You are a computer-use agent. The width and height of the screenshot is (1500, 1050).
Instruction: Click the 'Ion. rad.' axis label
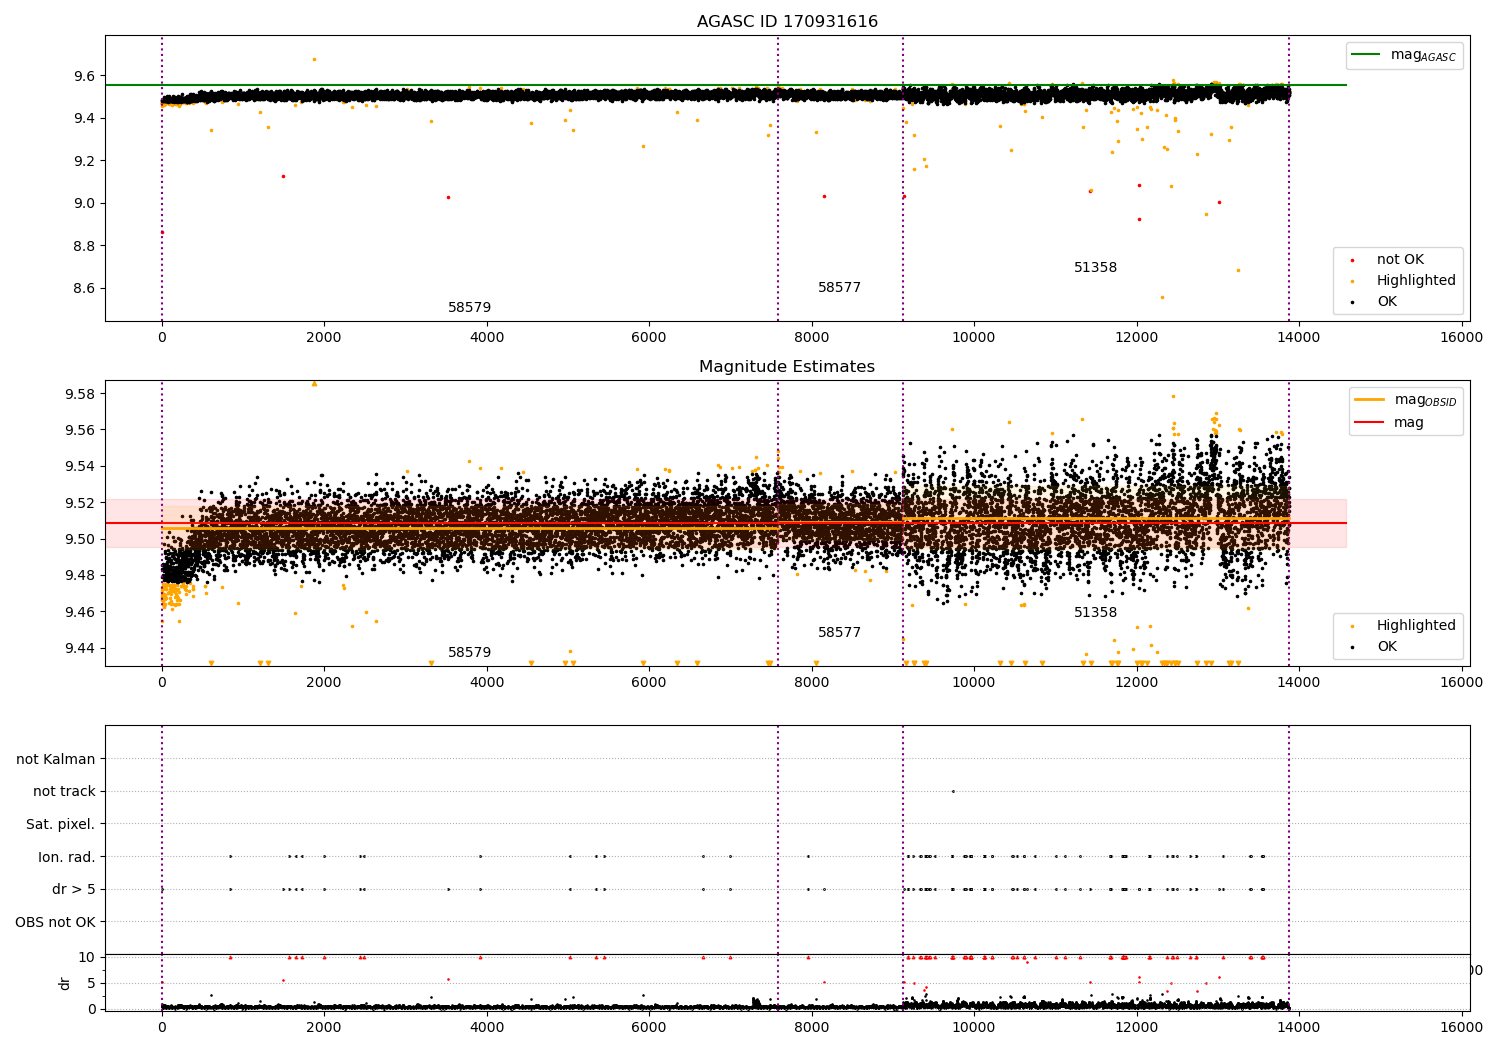coord(67,857)
